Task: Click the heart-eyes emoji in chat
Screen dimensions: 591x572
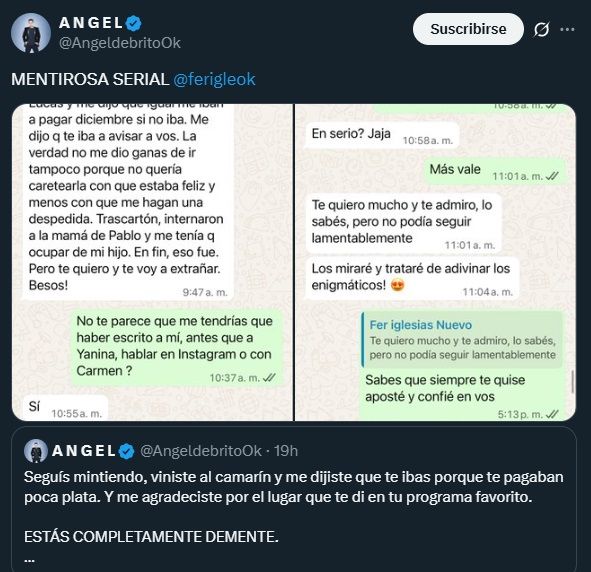Action: click(x=397, y=285)
